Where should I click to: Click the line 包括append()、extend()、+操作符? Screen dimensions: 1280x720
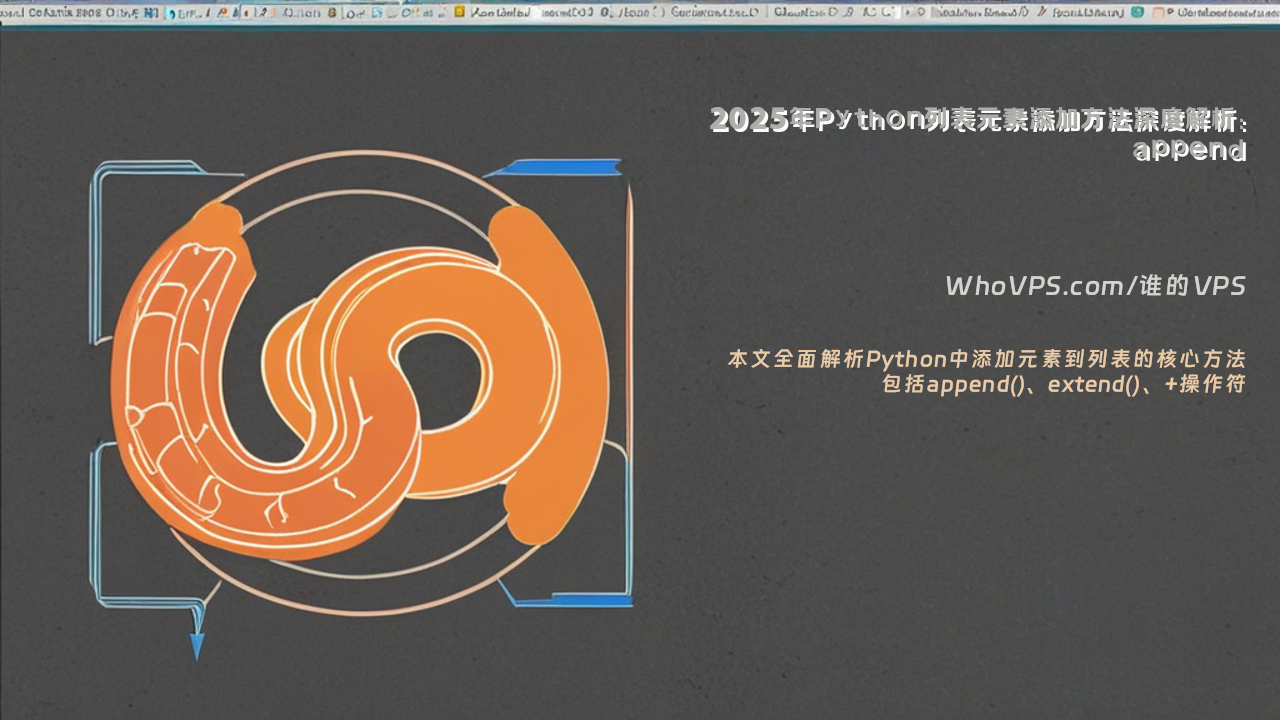tap(1064, 385)
